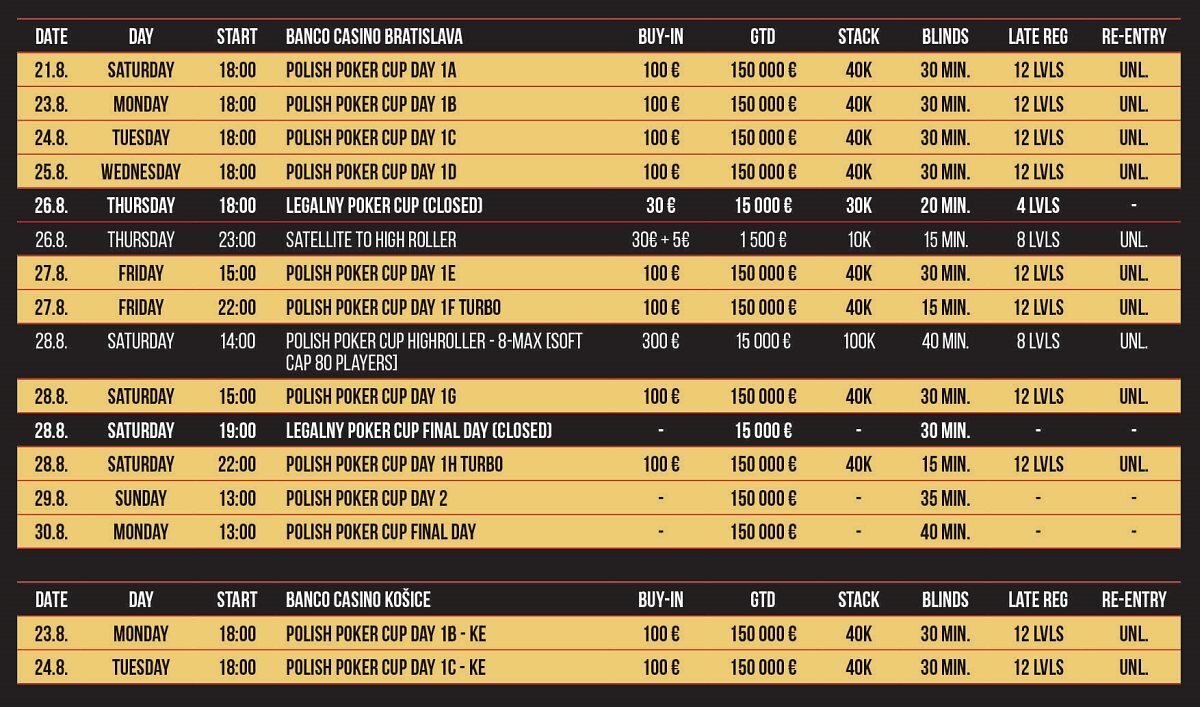Image resolution: width=1200 pixels, height=707 pixels.
Task: Select the Polish Poker Cup Day 1F Turbo row
Action: [600, 307]
